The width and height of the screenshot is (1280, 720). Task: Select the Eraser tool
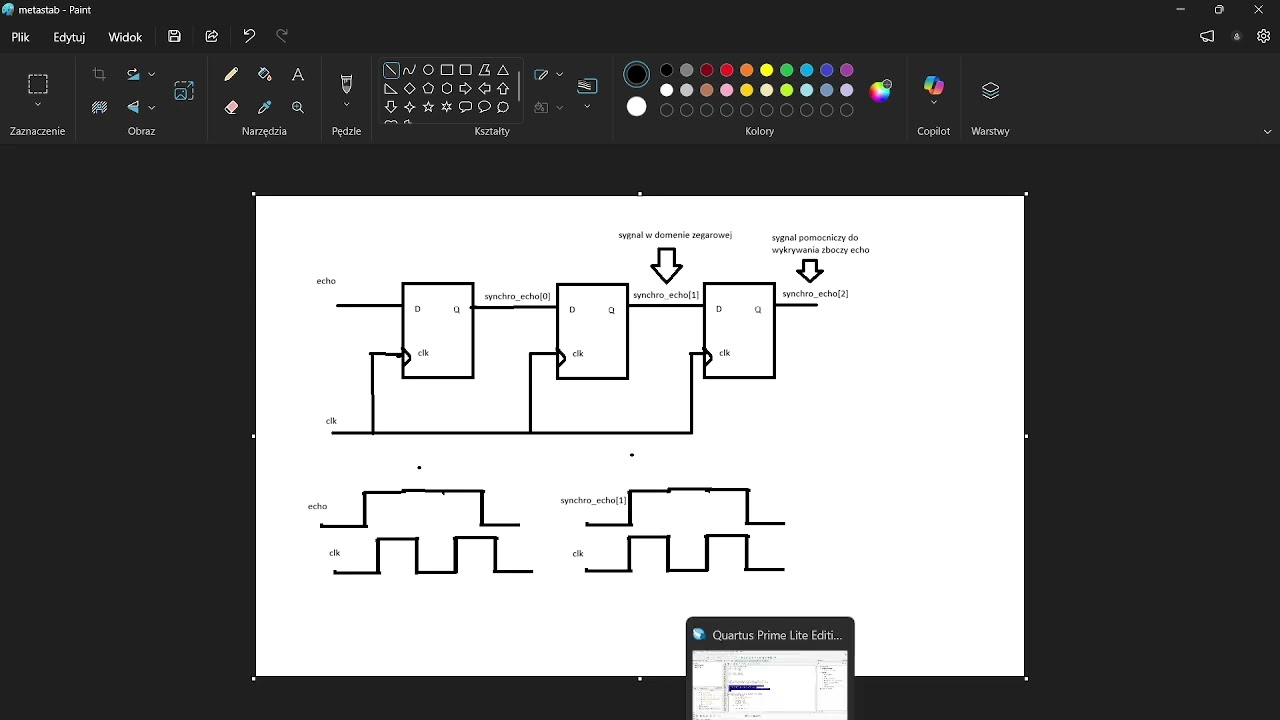(x=231, y=107)
